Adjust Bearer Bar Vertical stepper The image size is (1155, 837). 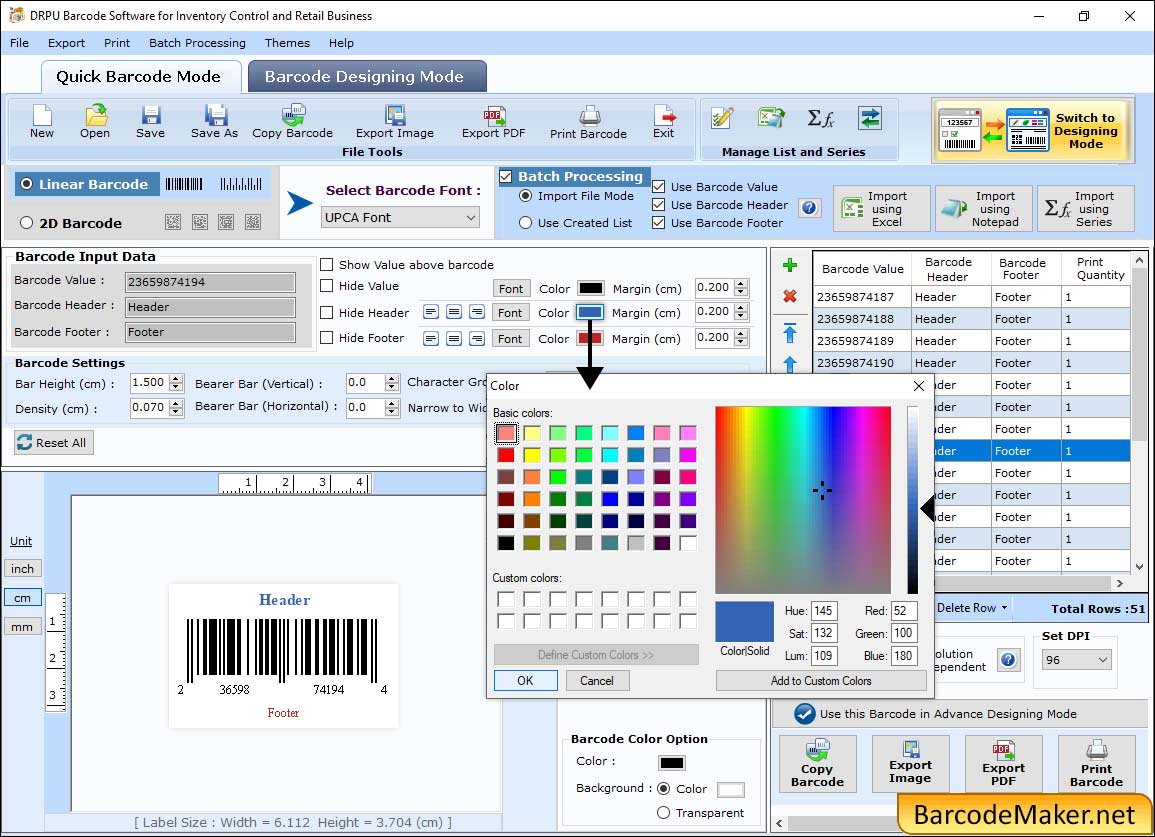point(392,383)
